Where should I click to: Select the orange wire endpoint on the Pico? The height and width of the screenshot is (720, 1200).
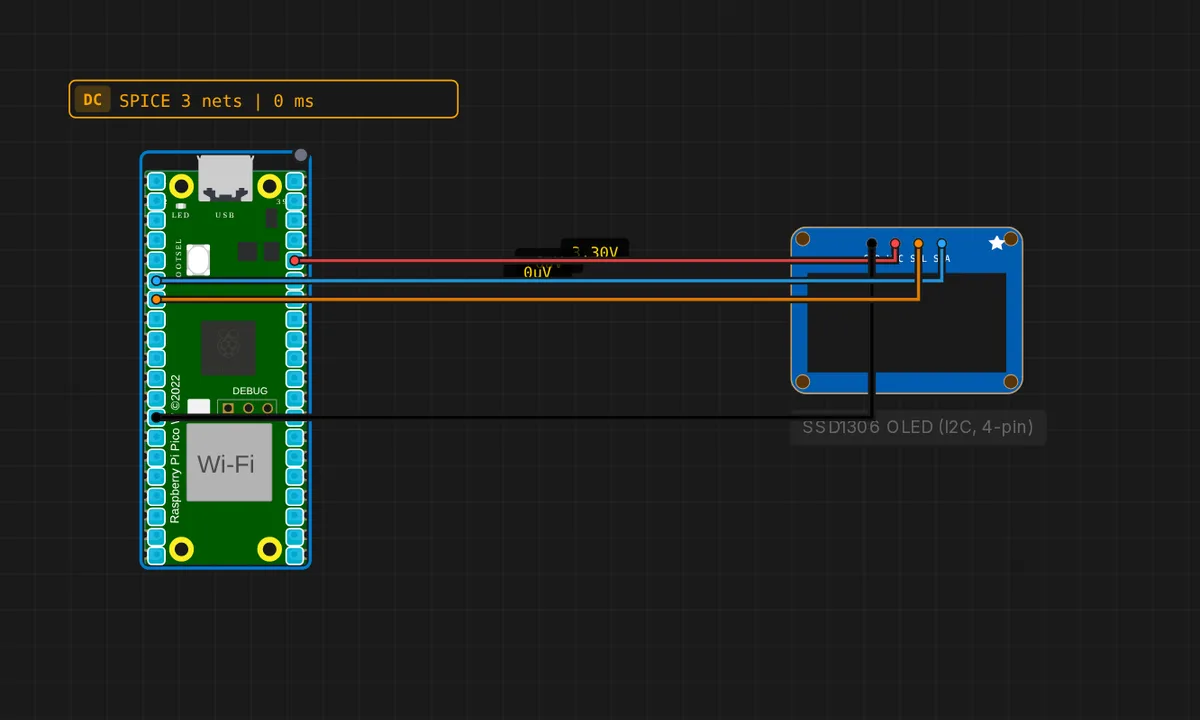click(x=156, y=299)
